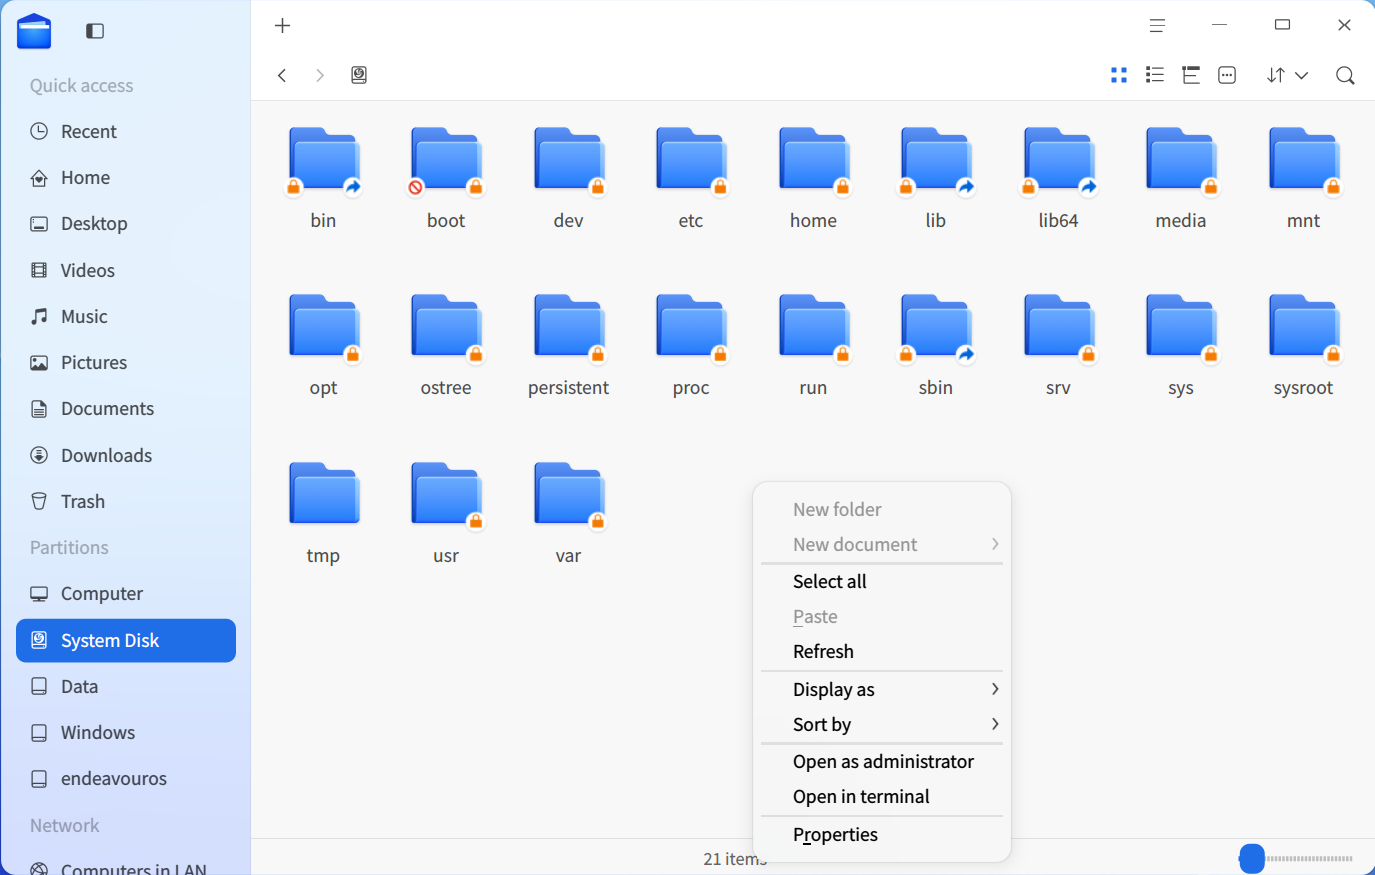Select Computer under Partitions
The height and width of the screenshot is (875, 1375).
pyautogui.click(x=126, y=594)
